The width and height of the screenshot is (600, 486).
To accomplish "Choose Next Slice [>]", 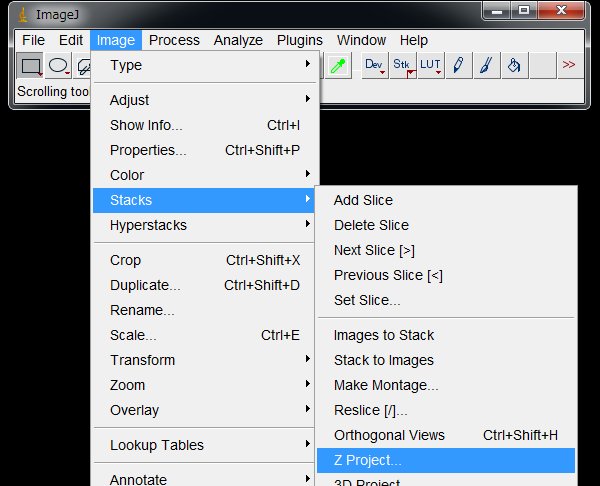I will (x=446, y=250).
